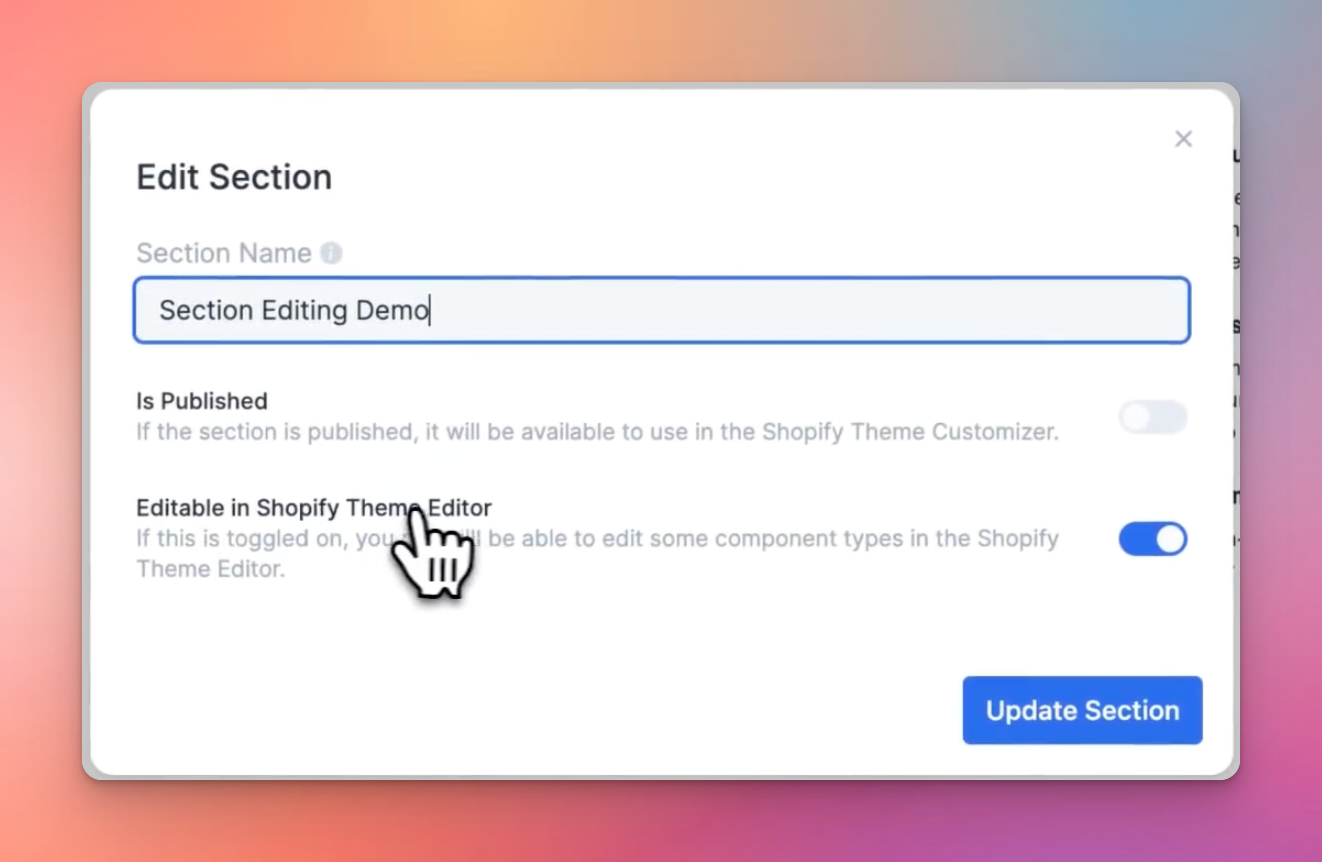The height and width of the screenshot is (862, 1322).
Task: Disable the Editable in Shopify Theme Editor toggle
Action: coord(1153,539)
